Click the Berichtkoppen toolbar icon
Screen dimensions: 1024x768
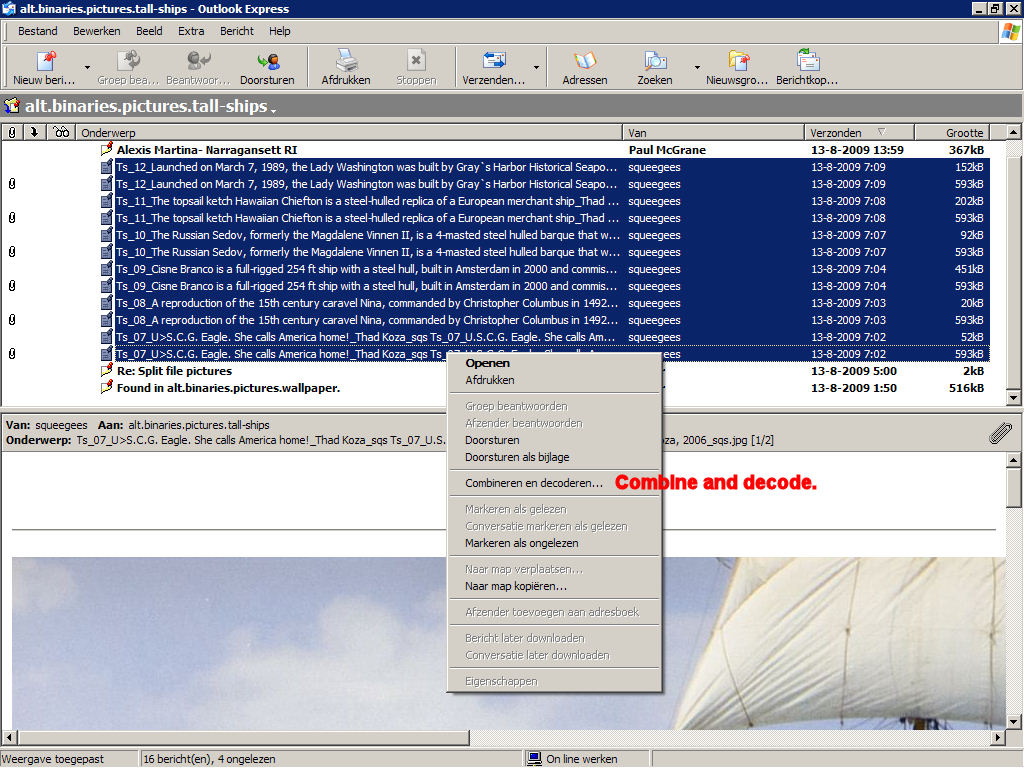coord(808,61)
